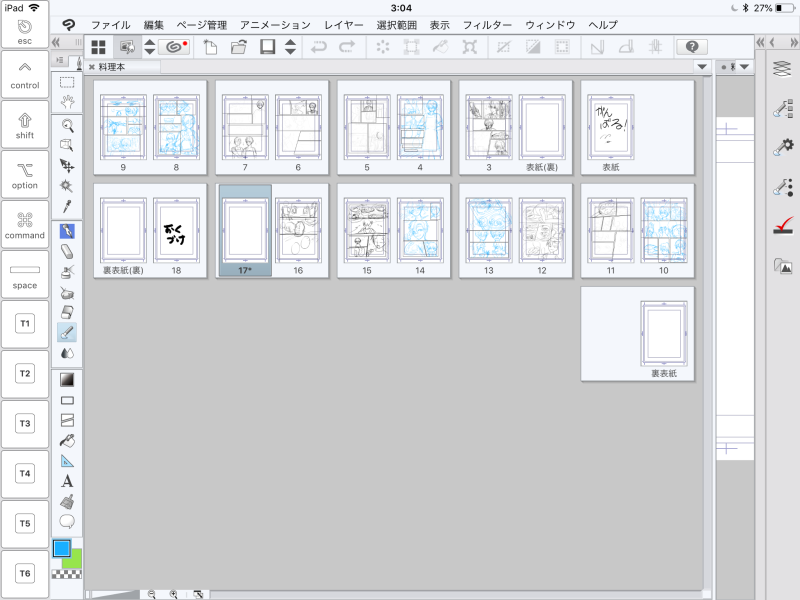Expand the canvas tab list dropdown arrow
The height and width of the screenshot is (600, 800).
pyautogui.click(x=702, y=67)
